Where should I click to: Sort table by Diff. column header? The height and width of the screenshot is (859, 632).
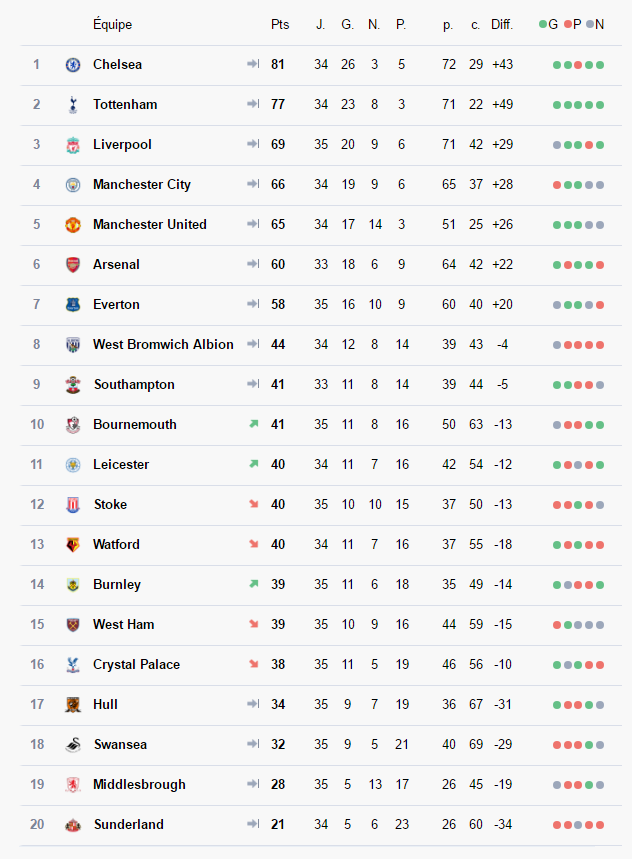(502, 24)
